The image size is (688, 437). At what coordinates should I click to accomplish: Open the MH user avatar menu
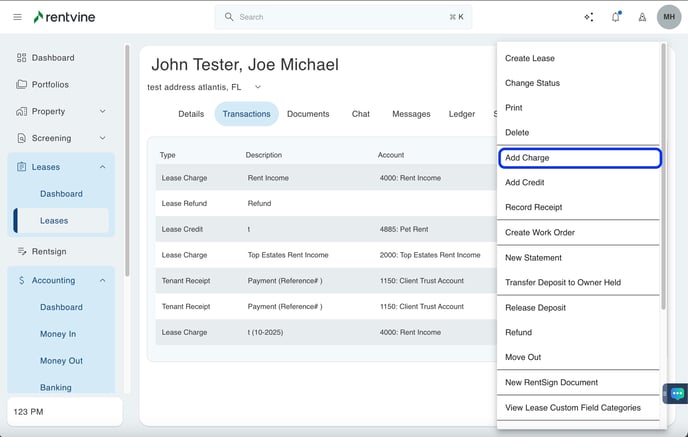point(669,17)
